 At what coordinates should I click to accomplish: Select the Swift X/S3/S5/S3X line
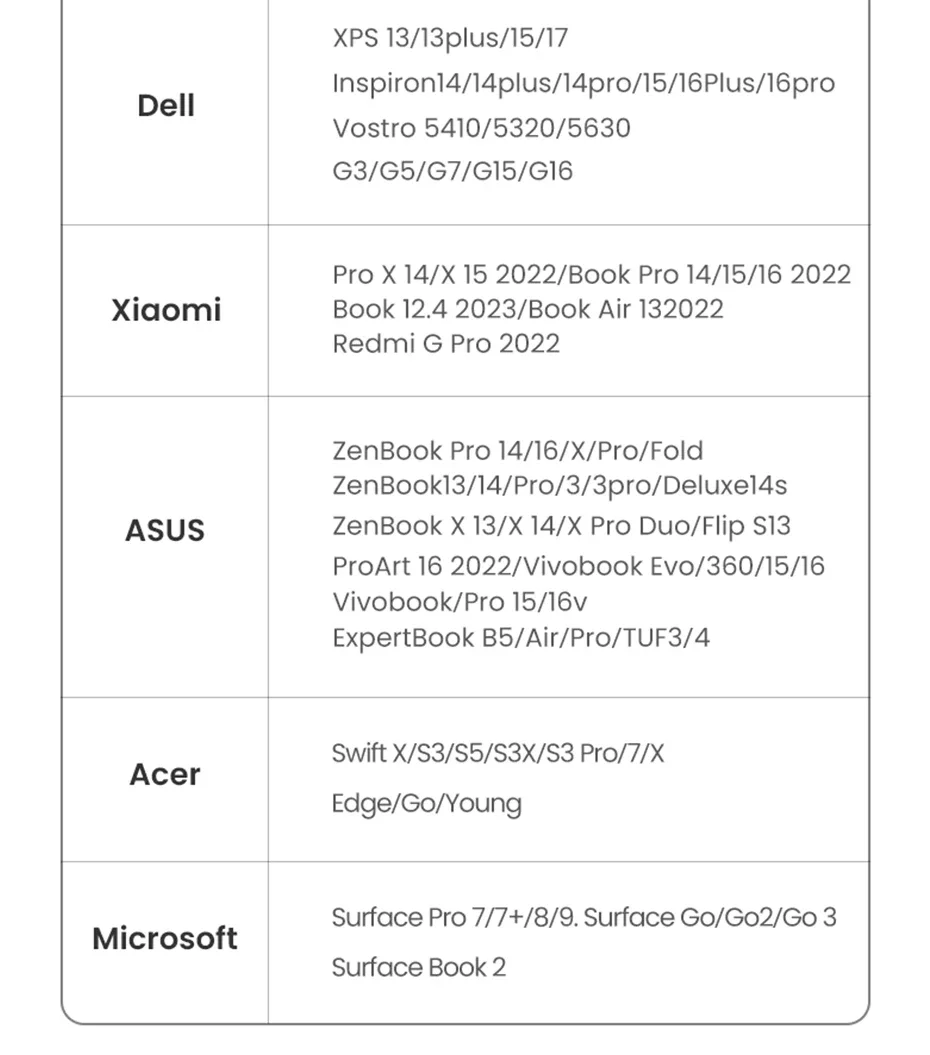click(x=497, y=753)
